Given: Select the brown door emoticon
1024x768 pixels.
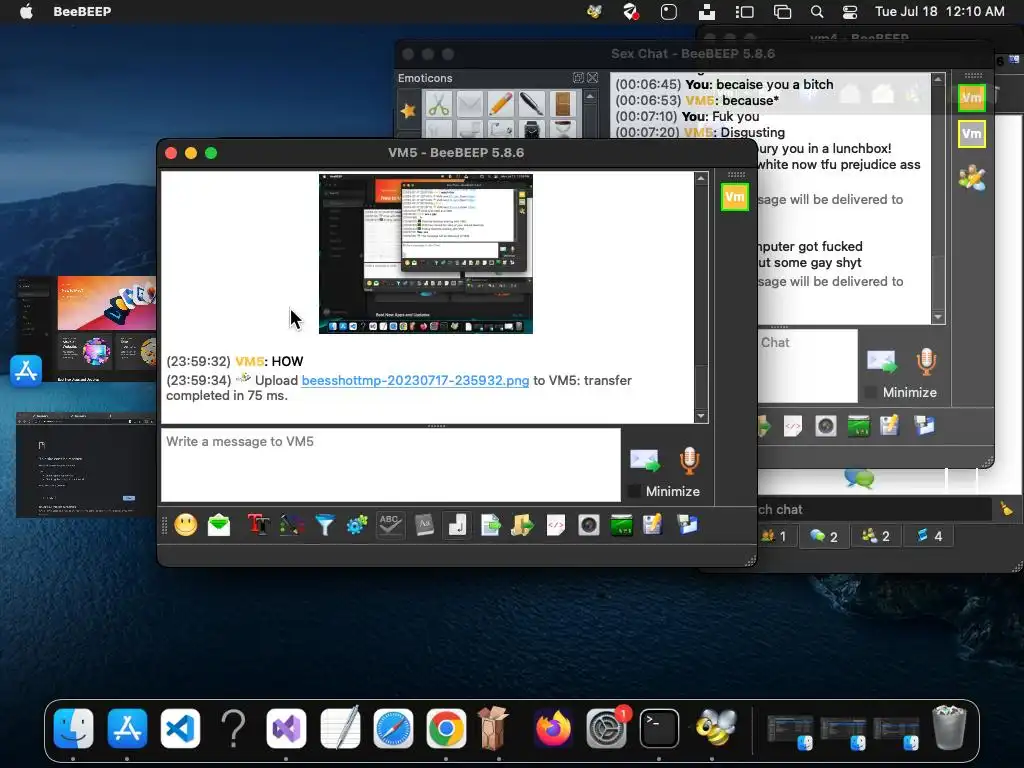Looking at the screenshot, I should click(x=562, y=104).
